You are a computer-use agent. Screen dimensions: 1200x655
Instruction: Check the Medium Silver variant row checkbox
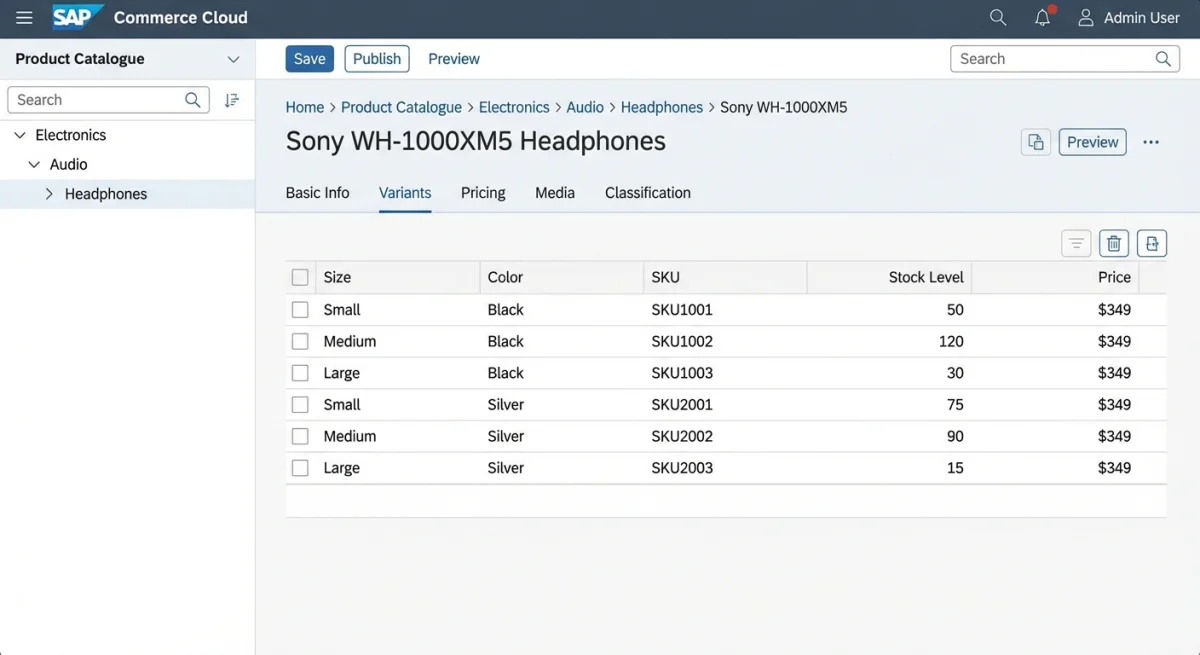click(300, 436)
